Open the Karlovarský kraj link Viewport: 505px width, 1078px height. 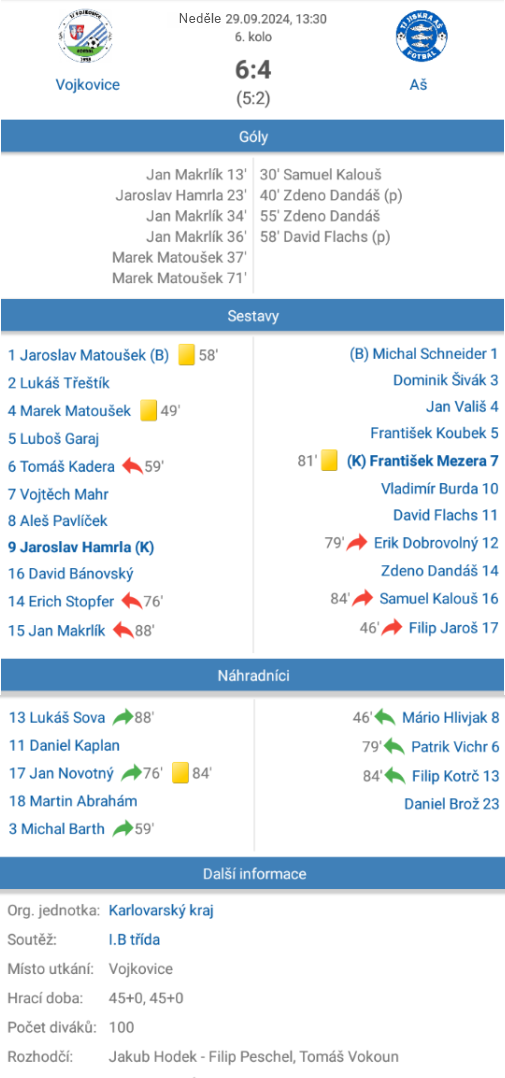161,911
